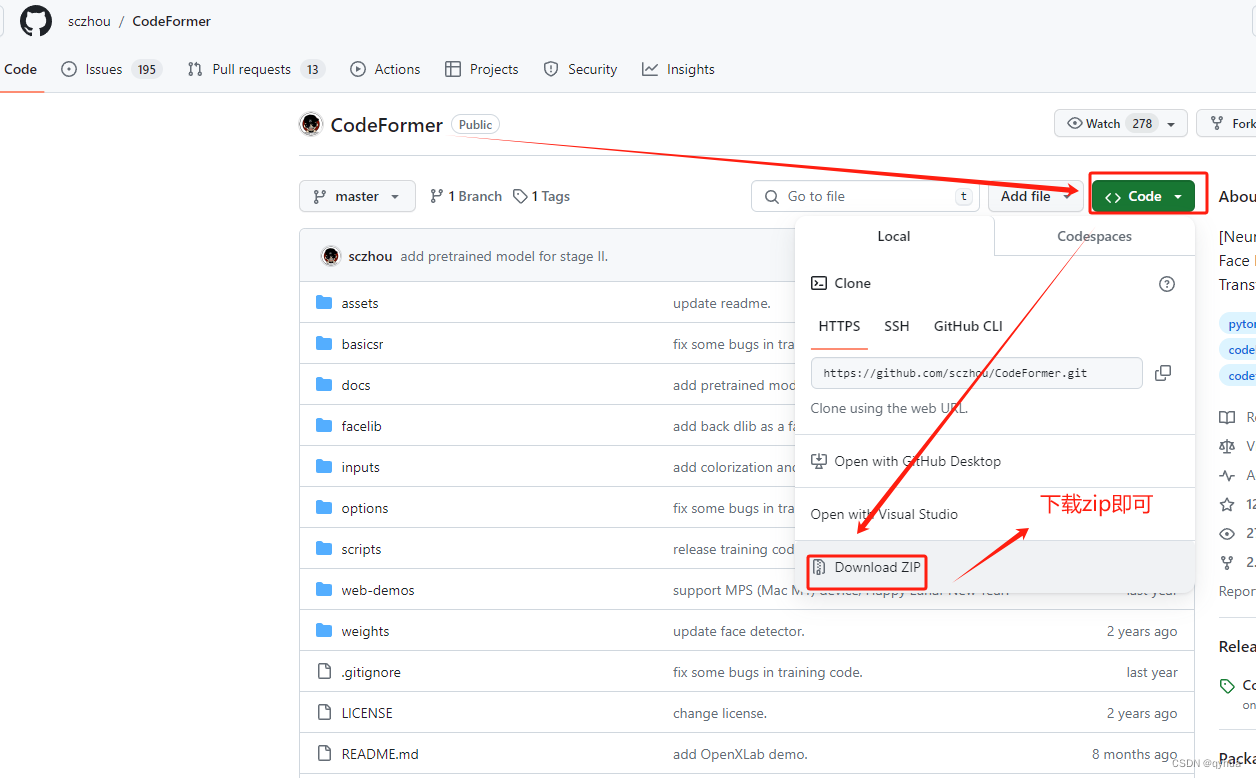Open the .gitignore file
Viewport: 1256px width, 778px height.
point(371,672)
